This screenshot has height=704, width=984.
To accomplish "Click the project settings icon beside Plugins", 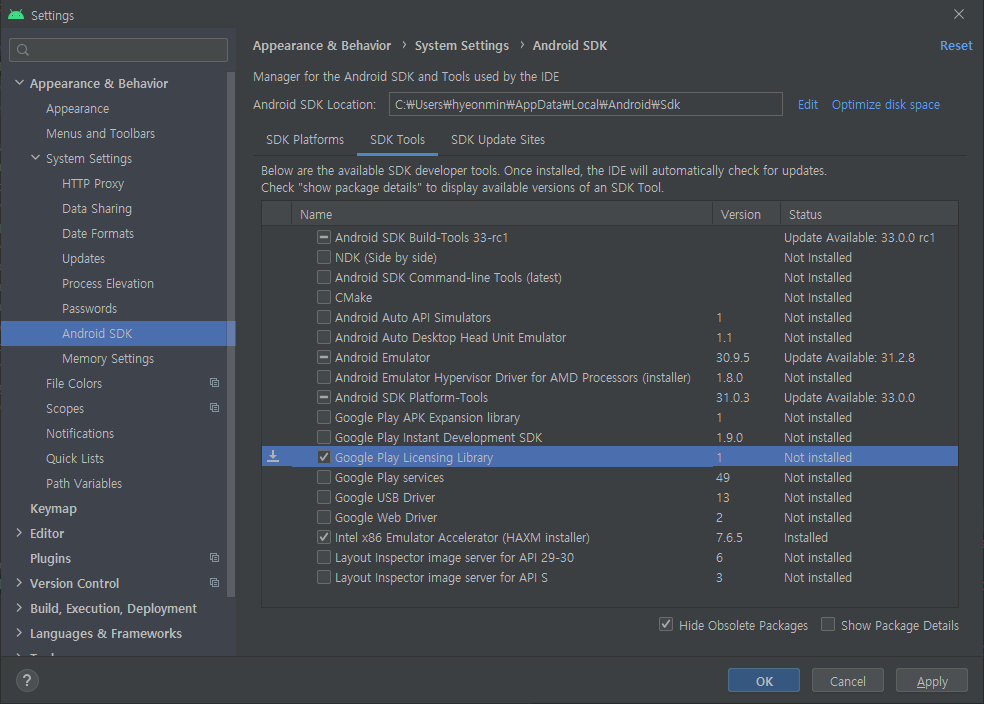I will tap(214, 558).
